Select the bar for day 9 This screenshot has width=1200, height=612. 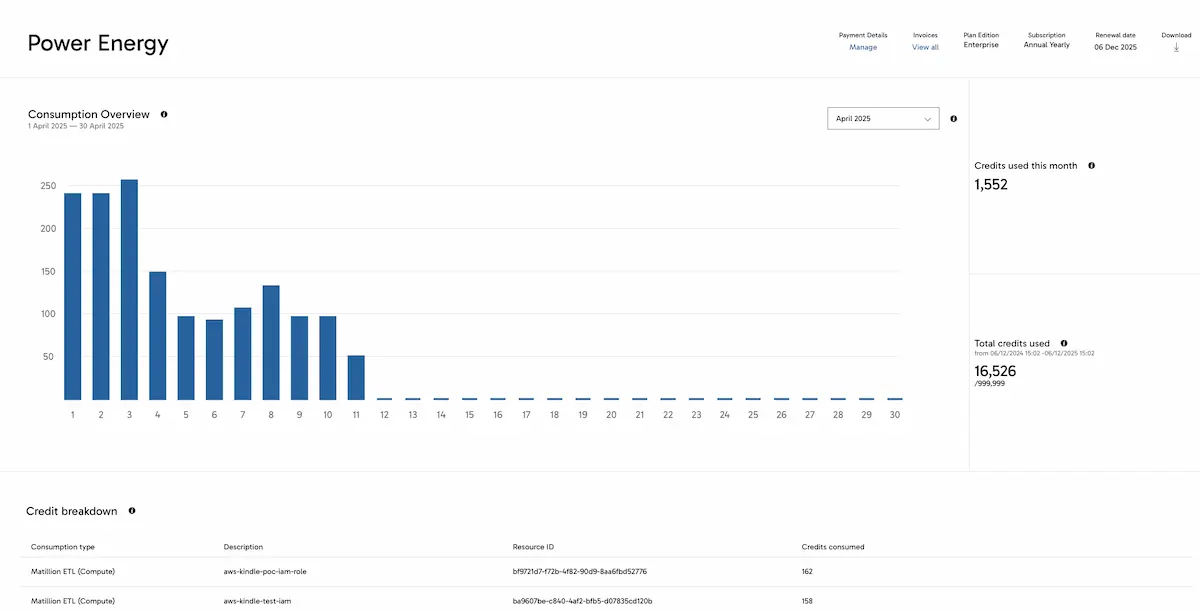tap(299, 357)
